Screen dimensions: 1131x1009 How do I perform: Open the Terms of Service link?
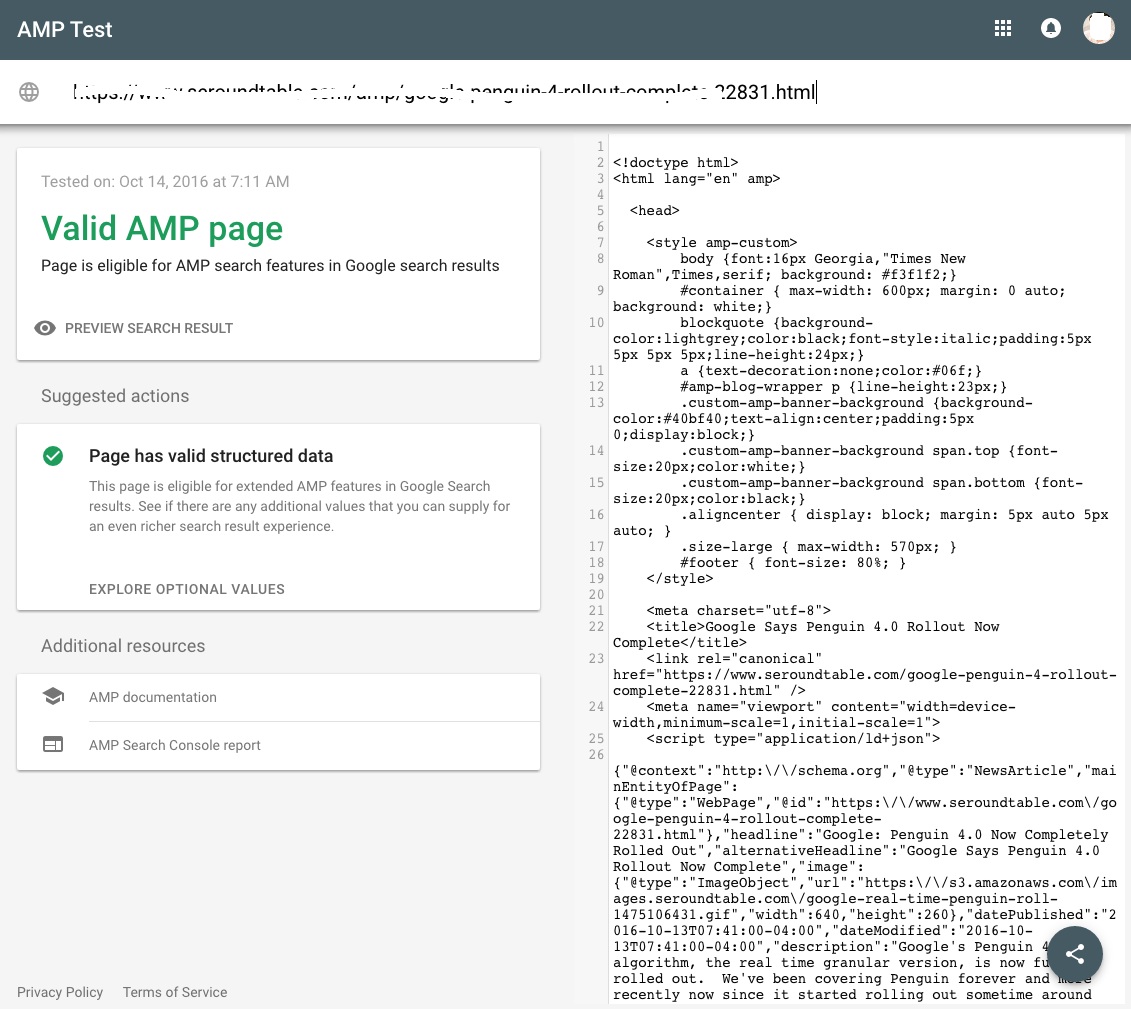175,992
